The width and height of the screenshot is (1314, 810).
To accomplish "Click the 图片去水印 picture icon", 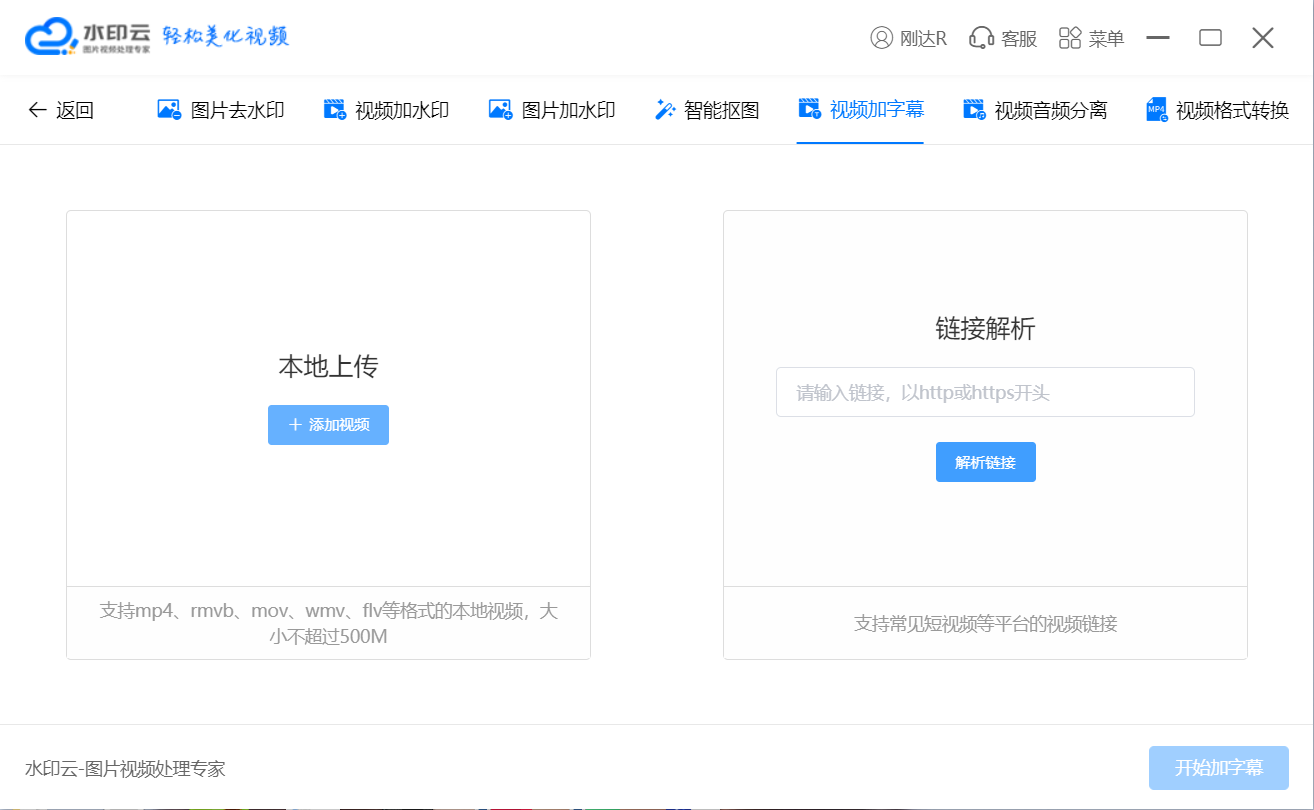I will pyautogui.click(x=169, y=110).
